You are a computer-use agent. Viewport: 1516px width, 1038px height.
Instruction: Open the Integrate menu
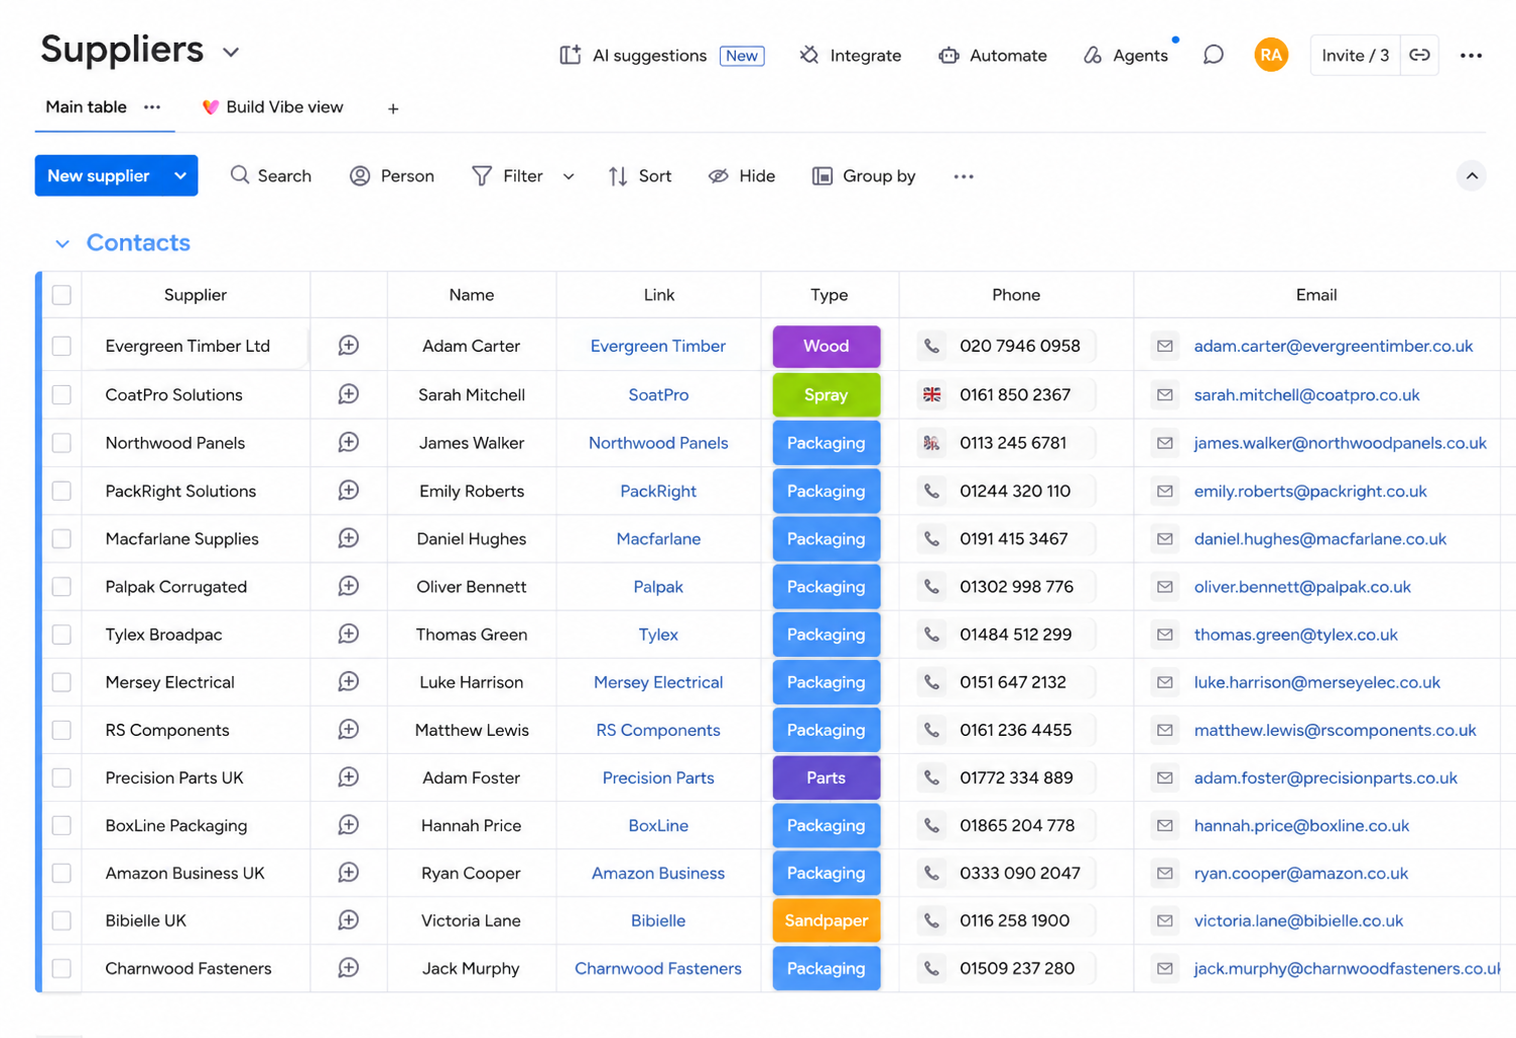[850, 56]
